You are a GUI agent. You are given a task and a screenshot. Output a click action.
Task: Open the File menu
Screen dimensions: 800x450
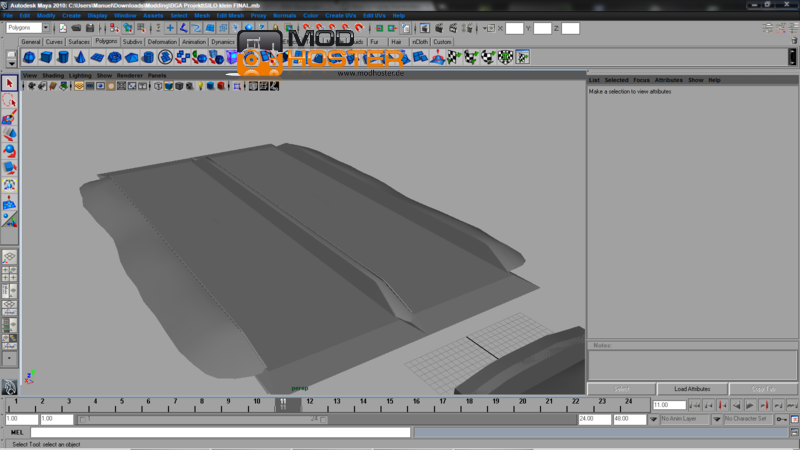[8, 16]
